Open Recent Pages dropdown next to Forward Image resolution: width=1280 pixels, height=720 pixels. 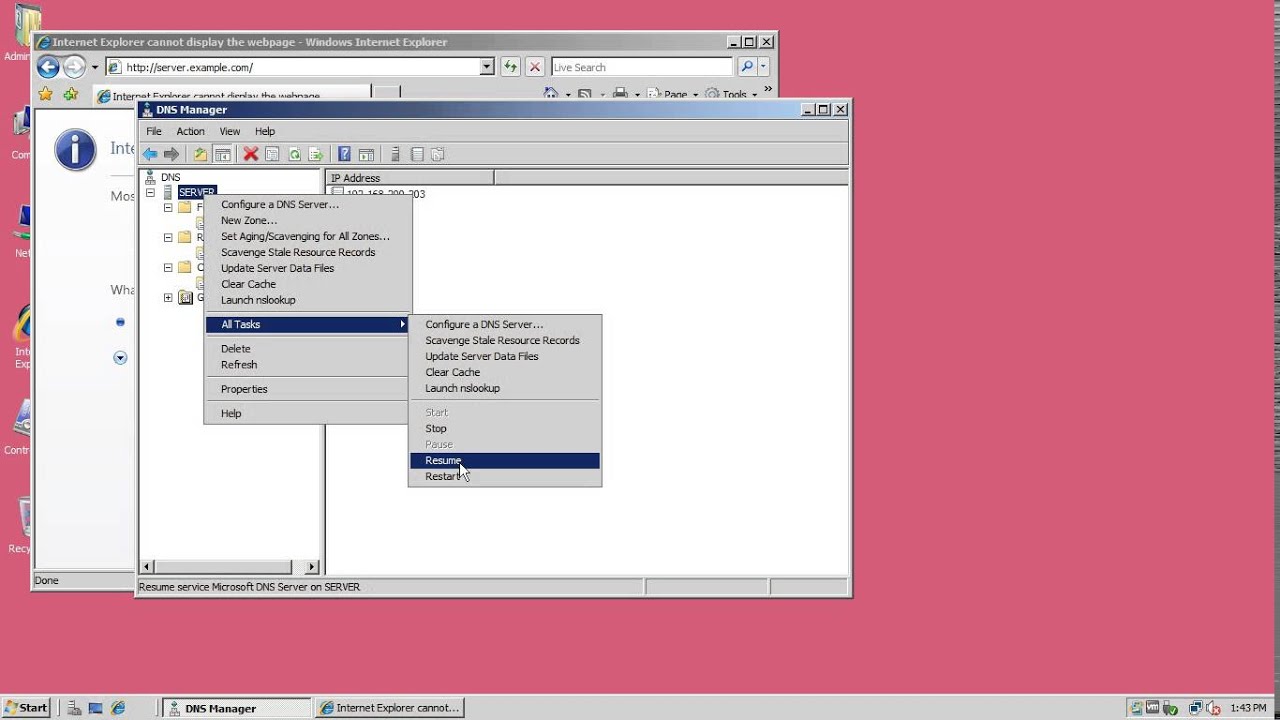95,67
